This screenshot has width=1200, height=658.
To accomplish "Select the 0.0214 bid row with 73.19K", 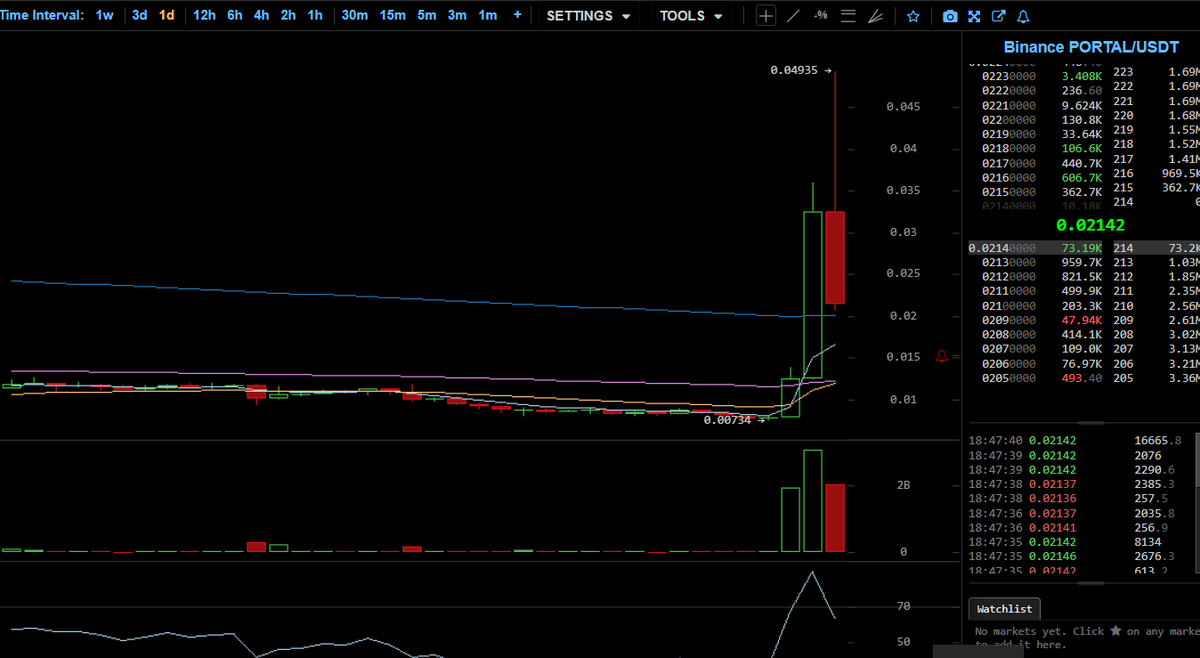I will (1083, 248).
